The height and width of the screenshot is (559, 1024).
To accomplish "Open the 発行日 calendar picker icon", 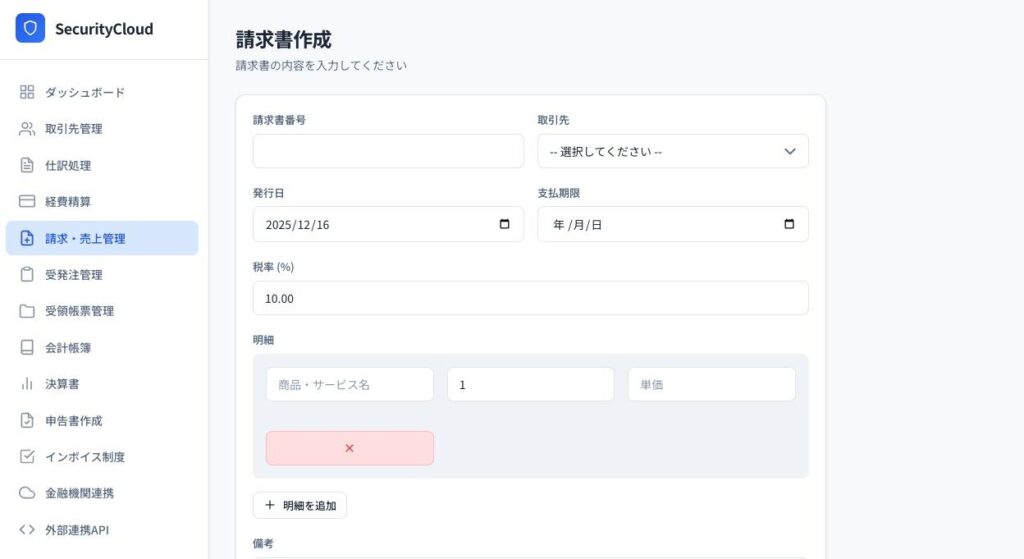I will 504,224.
